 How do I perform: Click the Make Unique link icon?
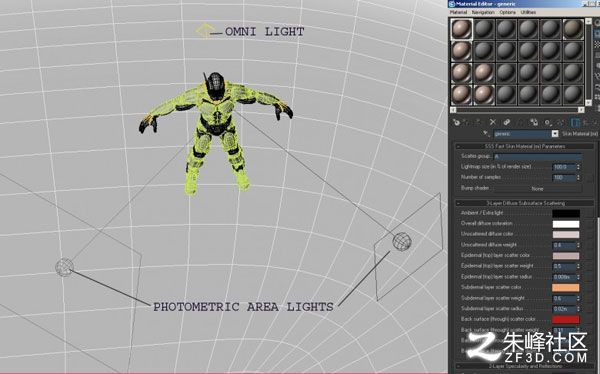tap(507, 122)
